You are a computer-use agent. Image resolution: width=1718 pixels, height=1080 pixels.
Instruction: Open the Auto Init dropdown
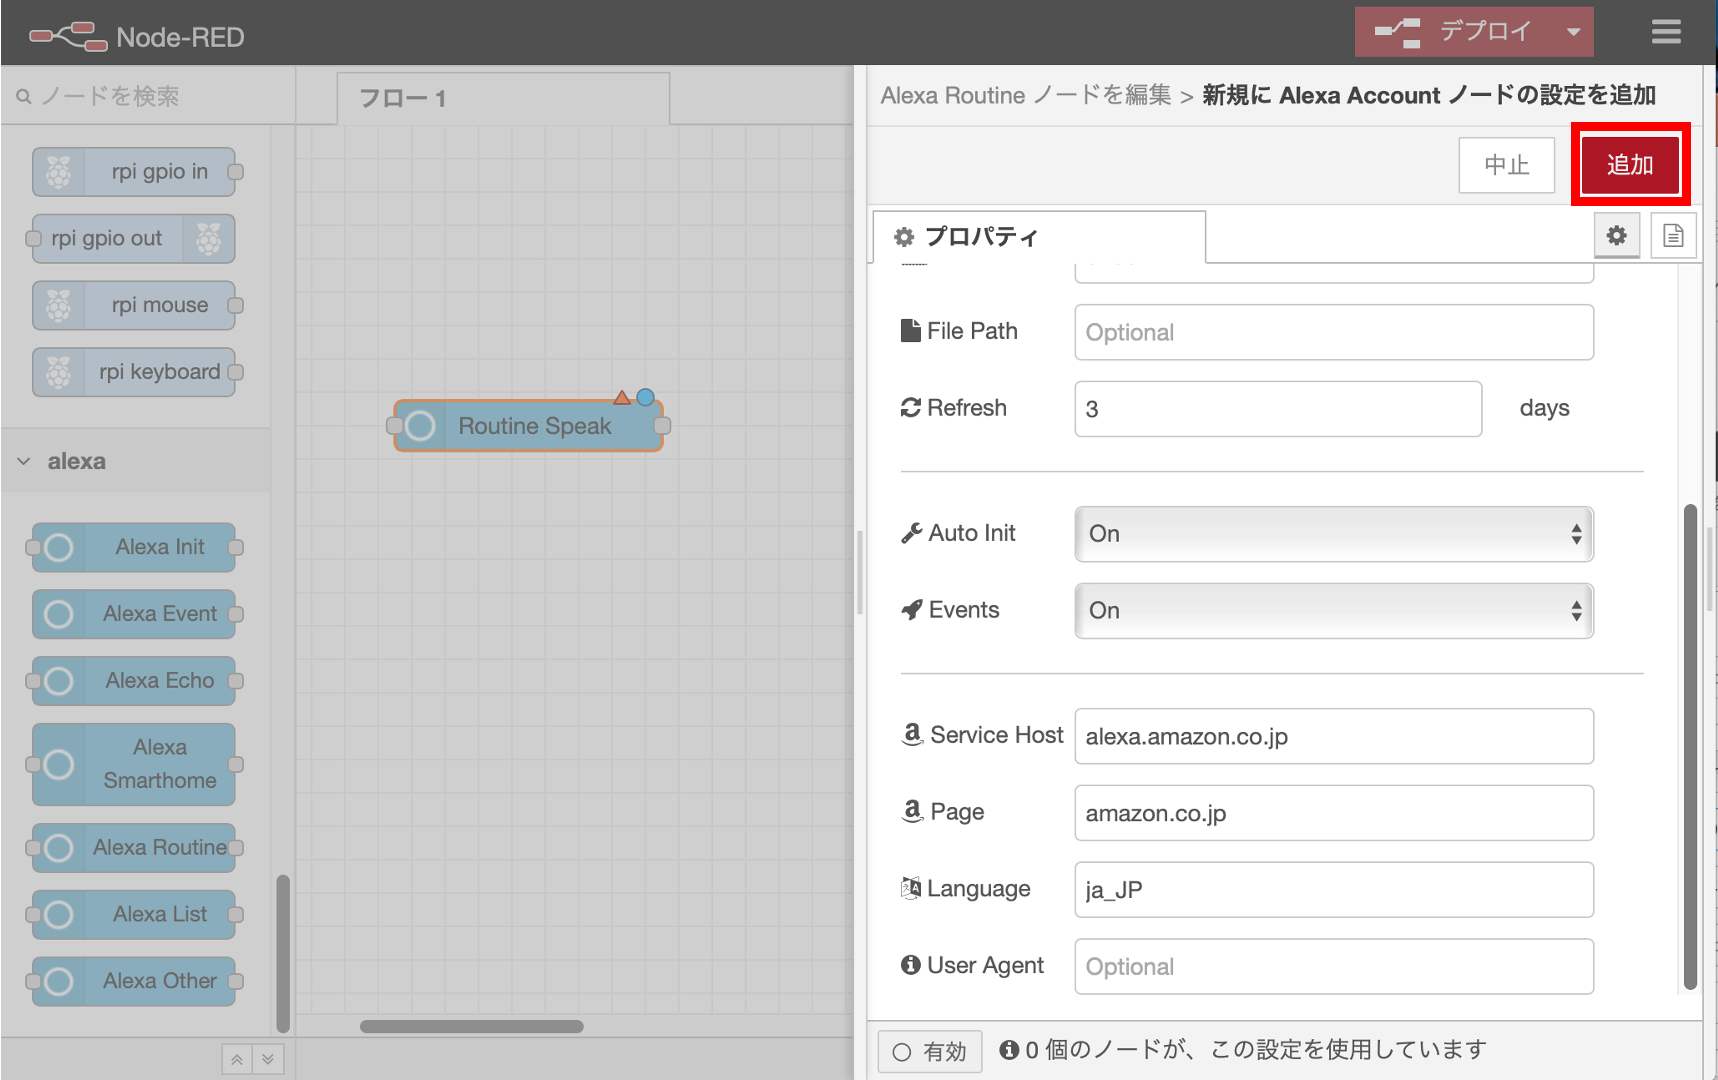pyautogui.click(x=1334, y=534)
